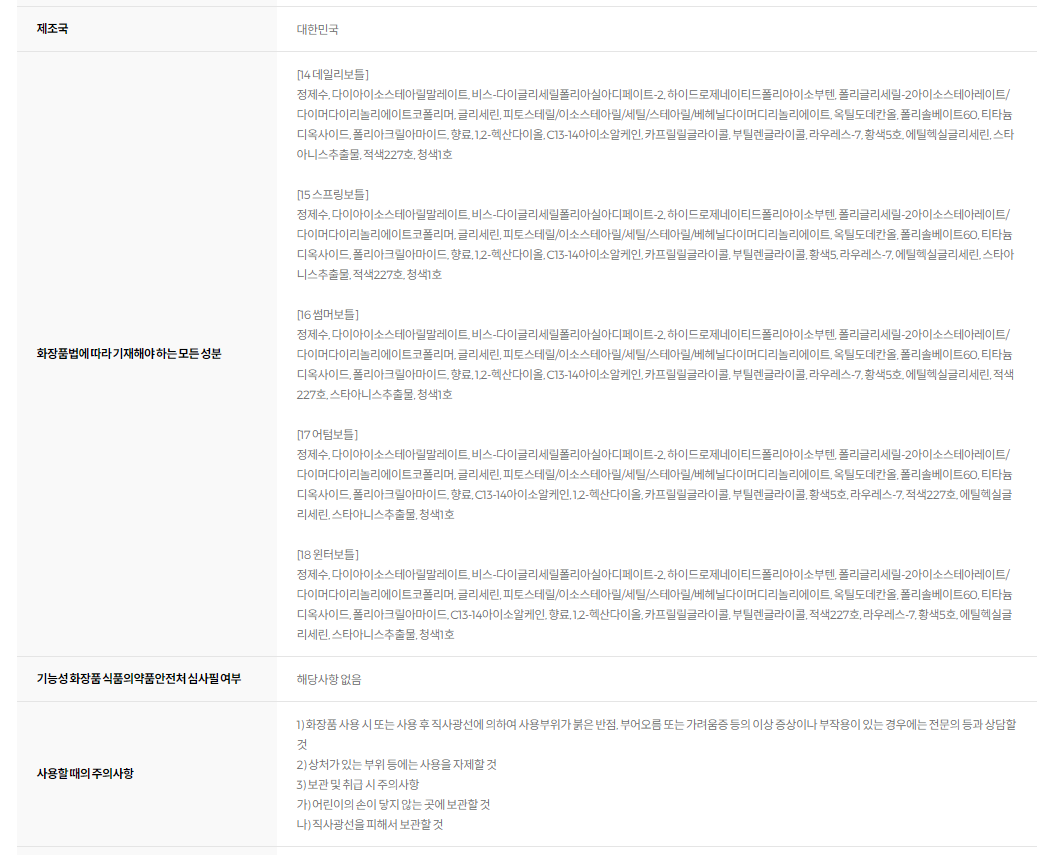Click ingredient paragraph under 14 데일리보틀
The width and height of the screenshot is (1063, 855).
655,124
